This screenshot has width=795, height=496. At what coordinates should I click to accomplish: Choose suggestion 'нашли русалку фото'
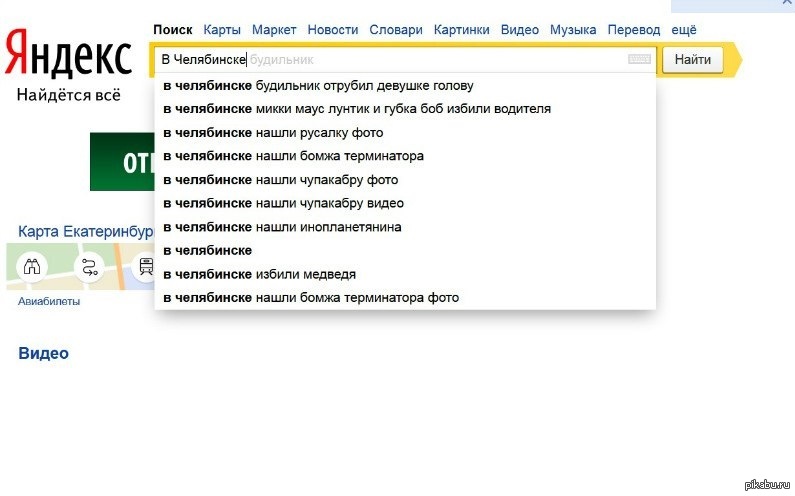[273, 132]
